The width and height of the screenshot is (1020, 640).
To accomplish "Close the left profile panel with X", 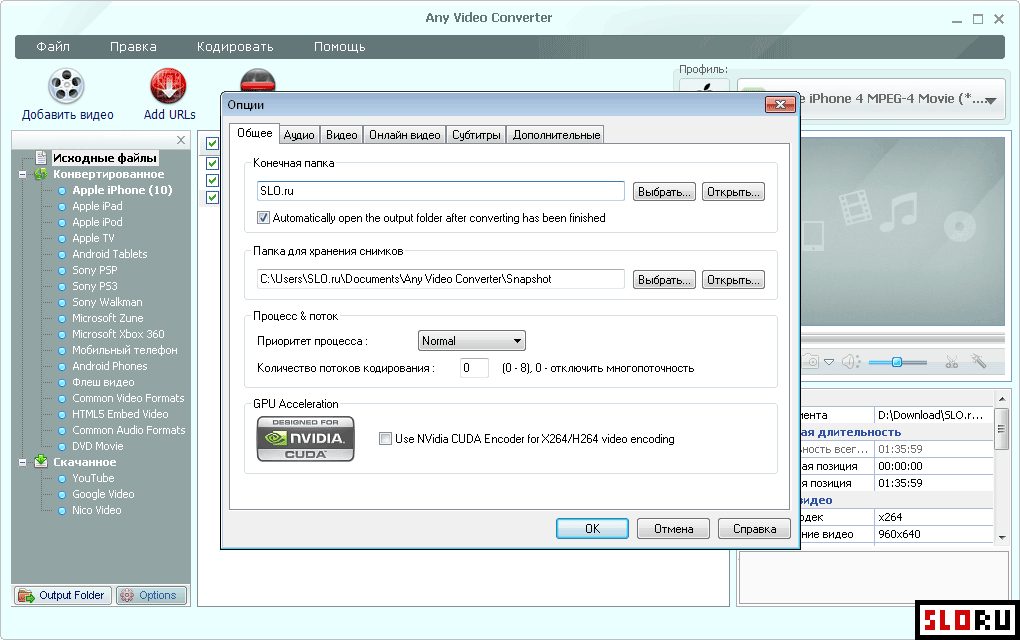I will click(x=181, y=140).
